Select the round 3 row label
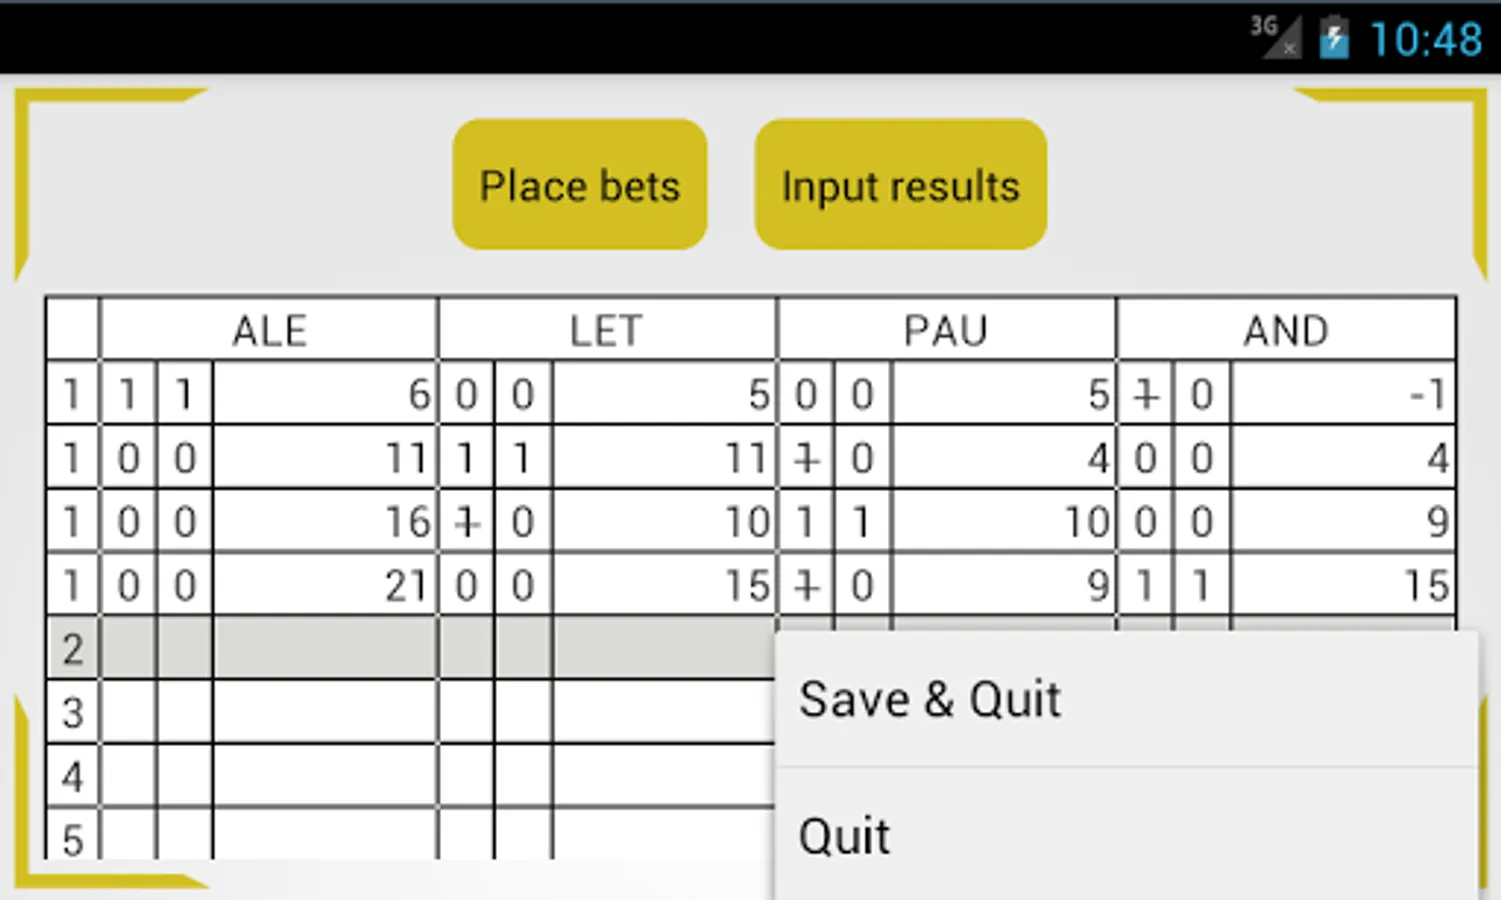1501x900 pixels. [x=72, y=713]
